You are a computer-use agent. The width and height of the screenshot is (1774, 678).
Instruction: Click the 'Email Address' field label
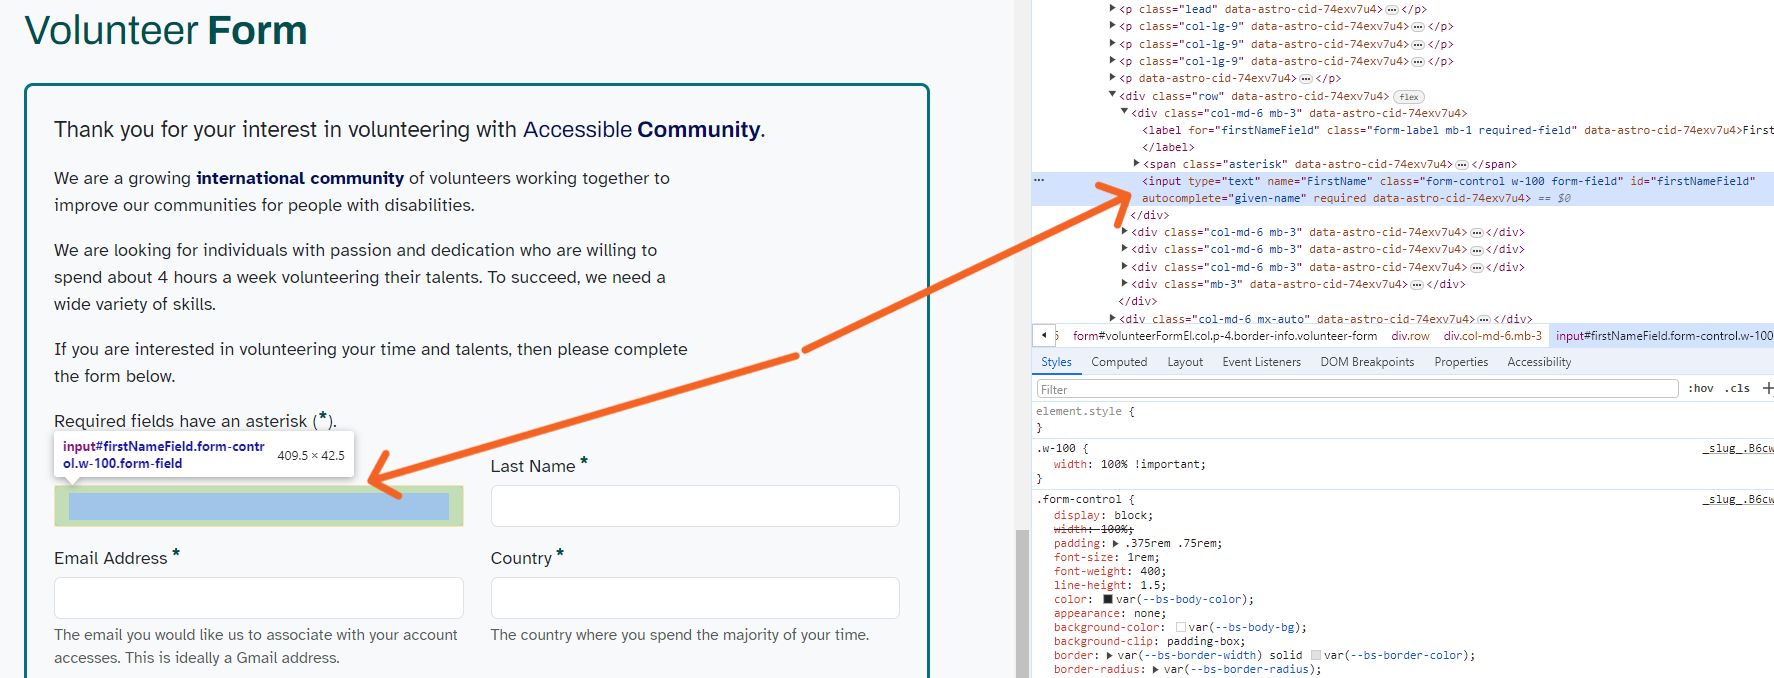111,558
